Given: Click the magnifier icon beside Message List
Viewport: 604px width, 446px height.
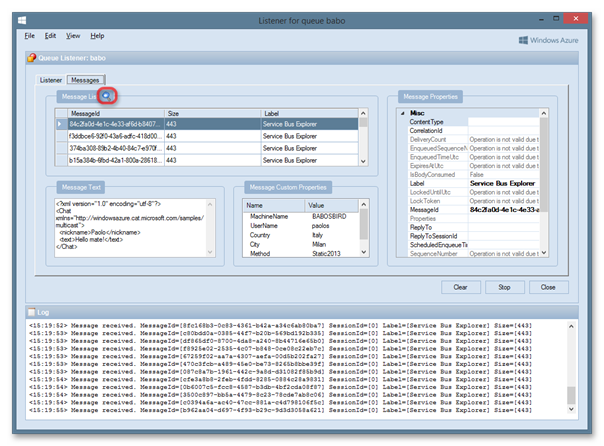Looking at the screenshot, I should (106, 96).
